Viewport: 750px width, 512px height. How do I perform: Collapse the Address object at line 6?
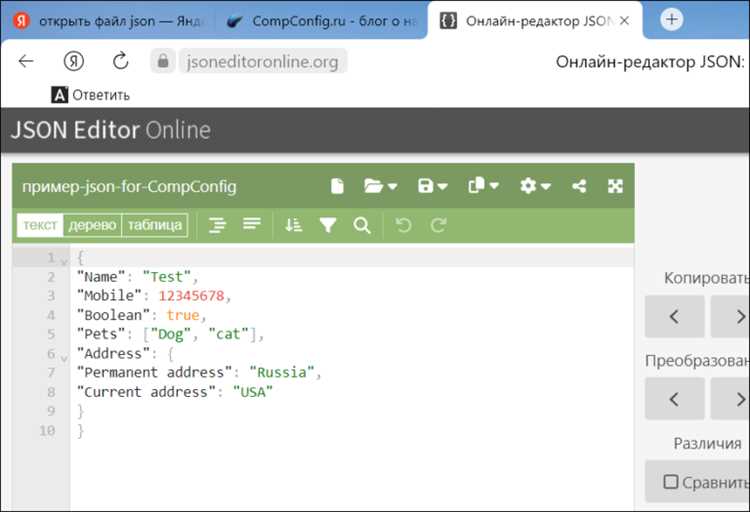point(64,358)
